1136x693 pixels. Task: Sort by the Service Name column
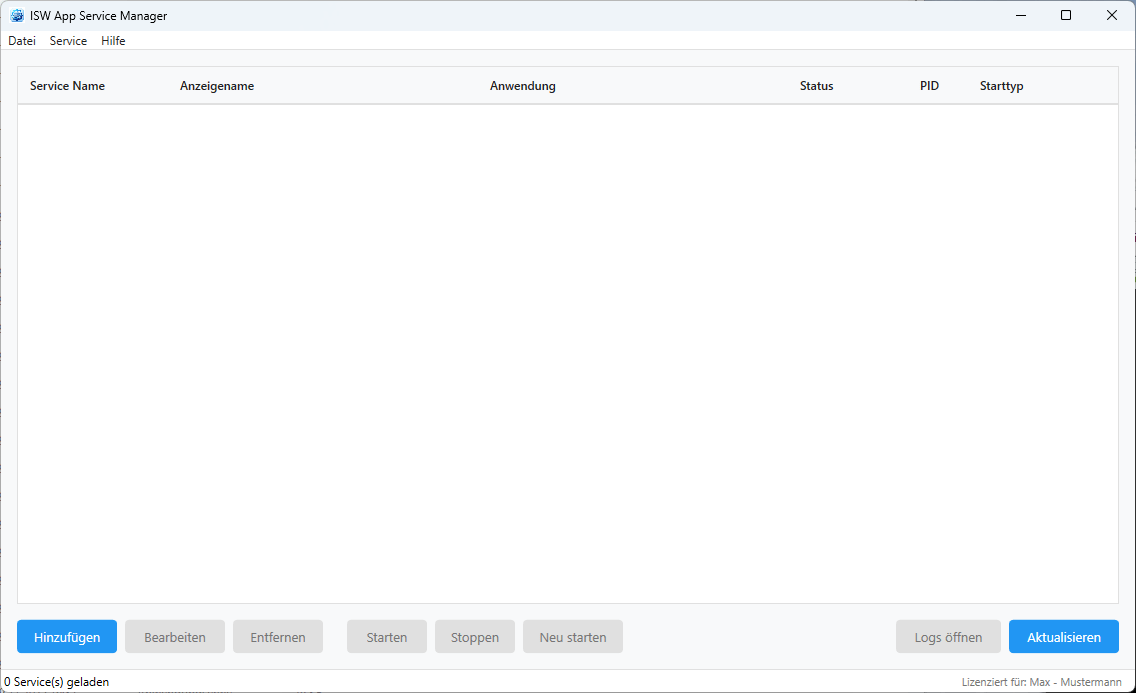coord(67,86)
